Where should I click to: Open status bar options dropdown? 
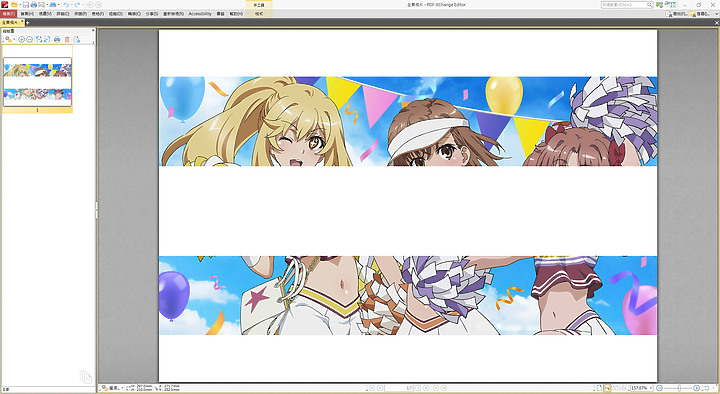tap(112, 388)
